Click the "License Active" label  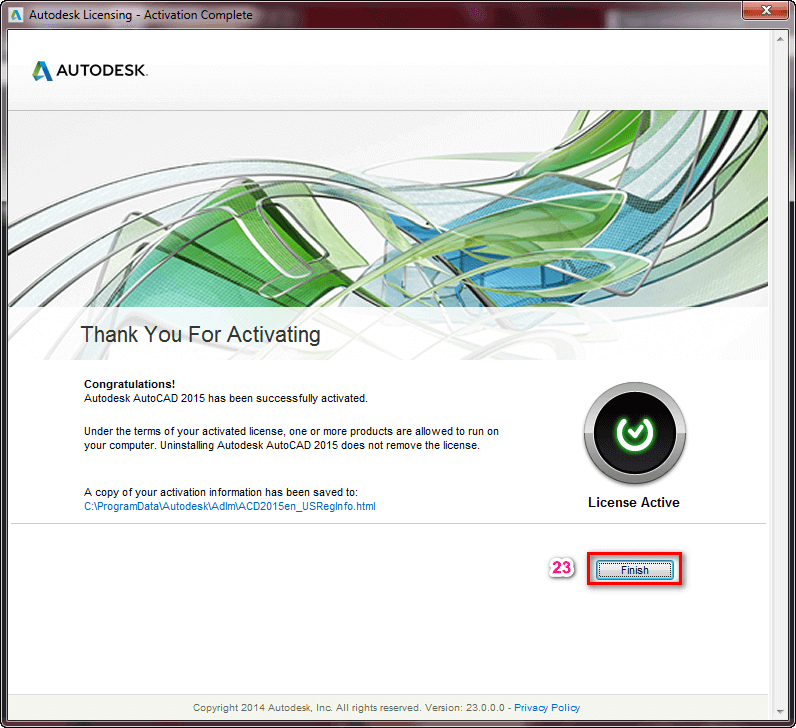634,502
